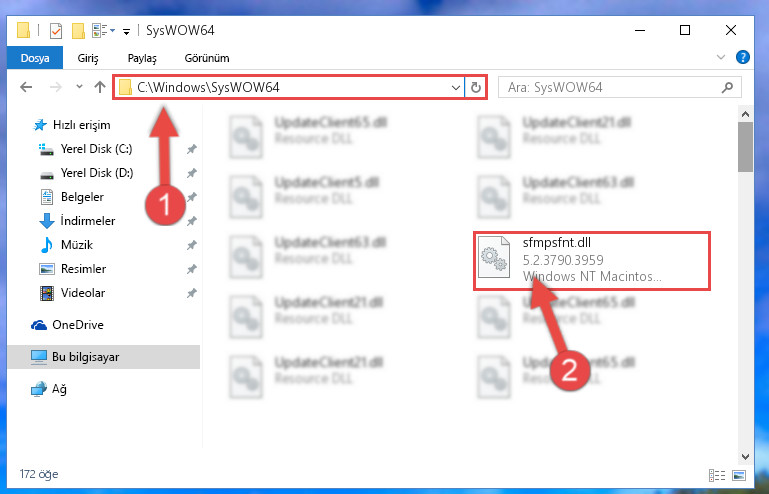Image resolution: width=769 pixels, height=494 pixels.
Task: Switch to large icons view
Action: [739, 474]
